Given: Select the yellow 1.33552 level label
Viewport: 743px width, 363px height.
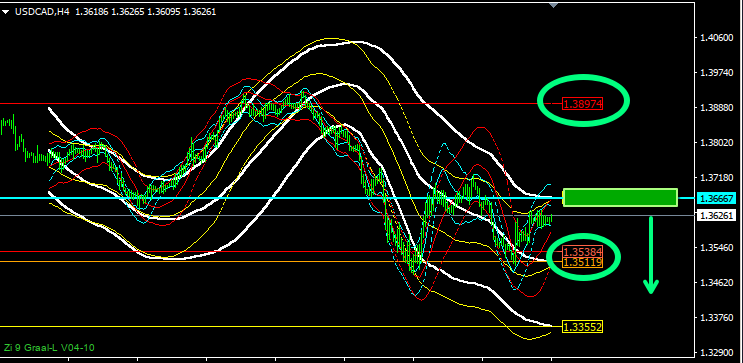Looking at the screenshot, I should pos(582,327).
